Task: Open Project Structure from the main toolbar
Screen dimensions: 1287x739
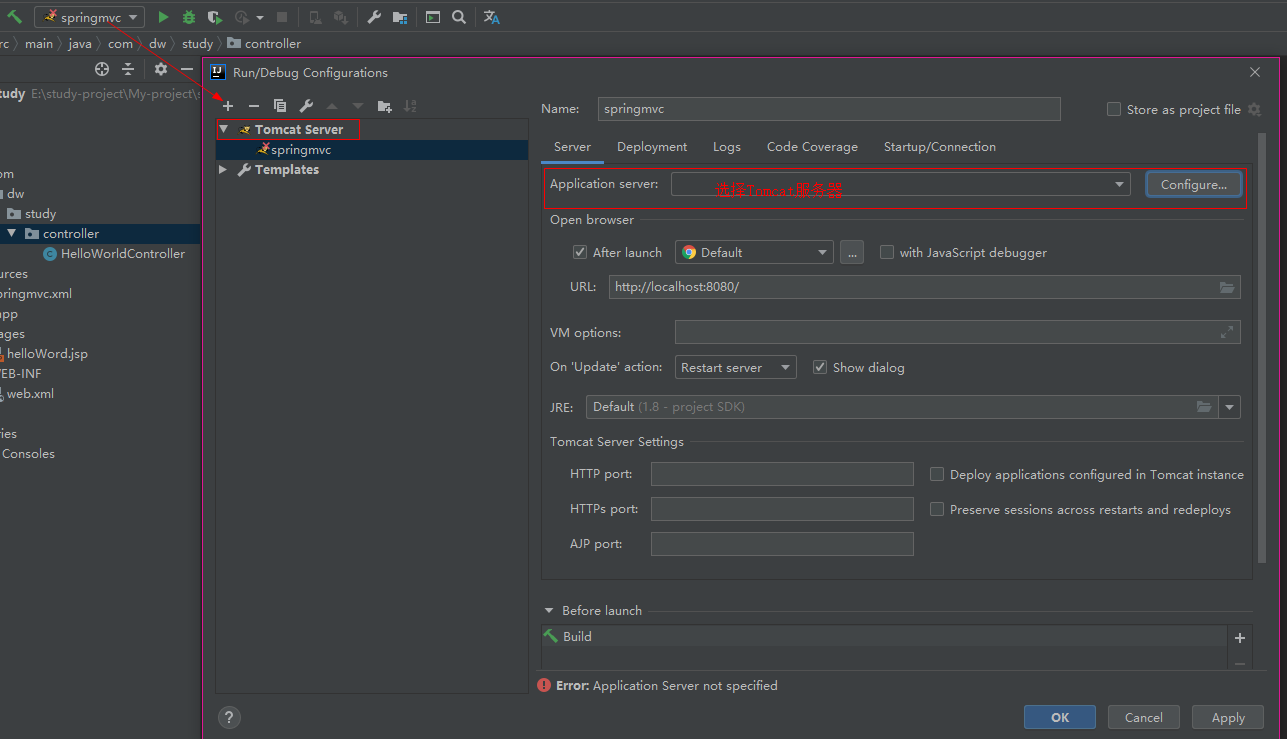Action: (400, 17)
